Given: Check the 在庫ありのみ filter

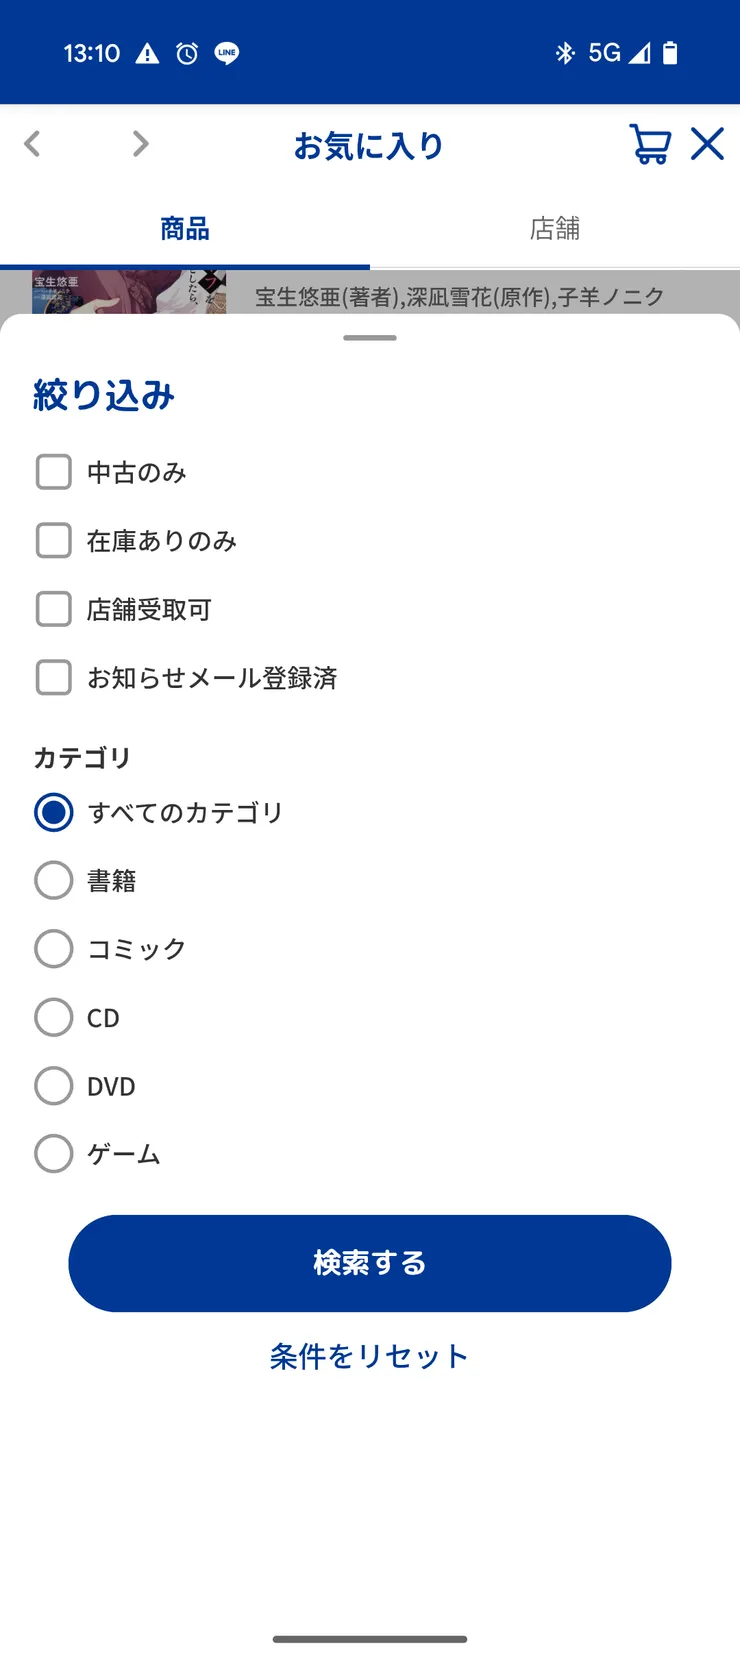Looking at the screenshot, I should pos(54,540).
